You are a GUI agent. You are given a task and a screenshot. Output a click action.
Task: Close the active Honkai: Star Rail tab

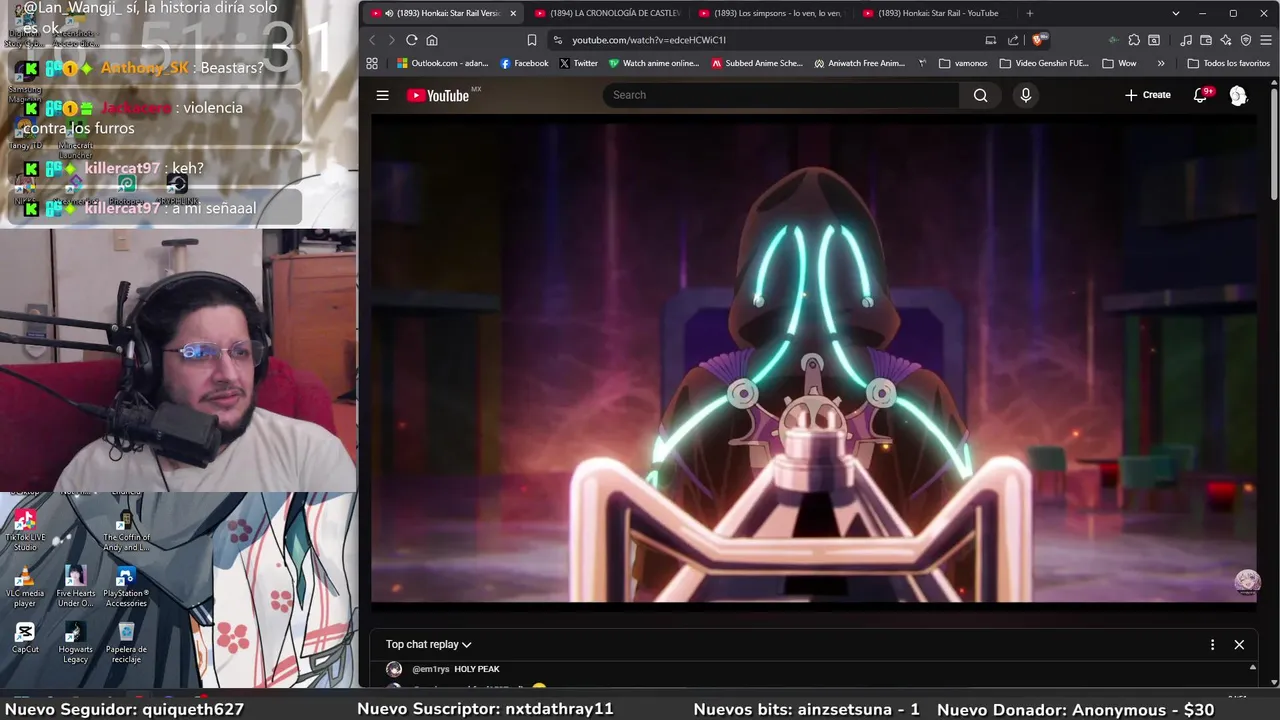(x=513, y=13)
